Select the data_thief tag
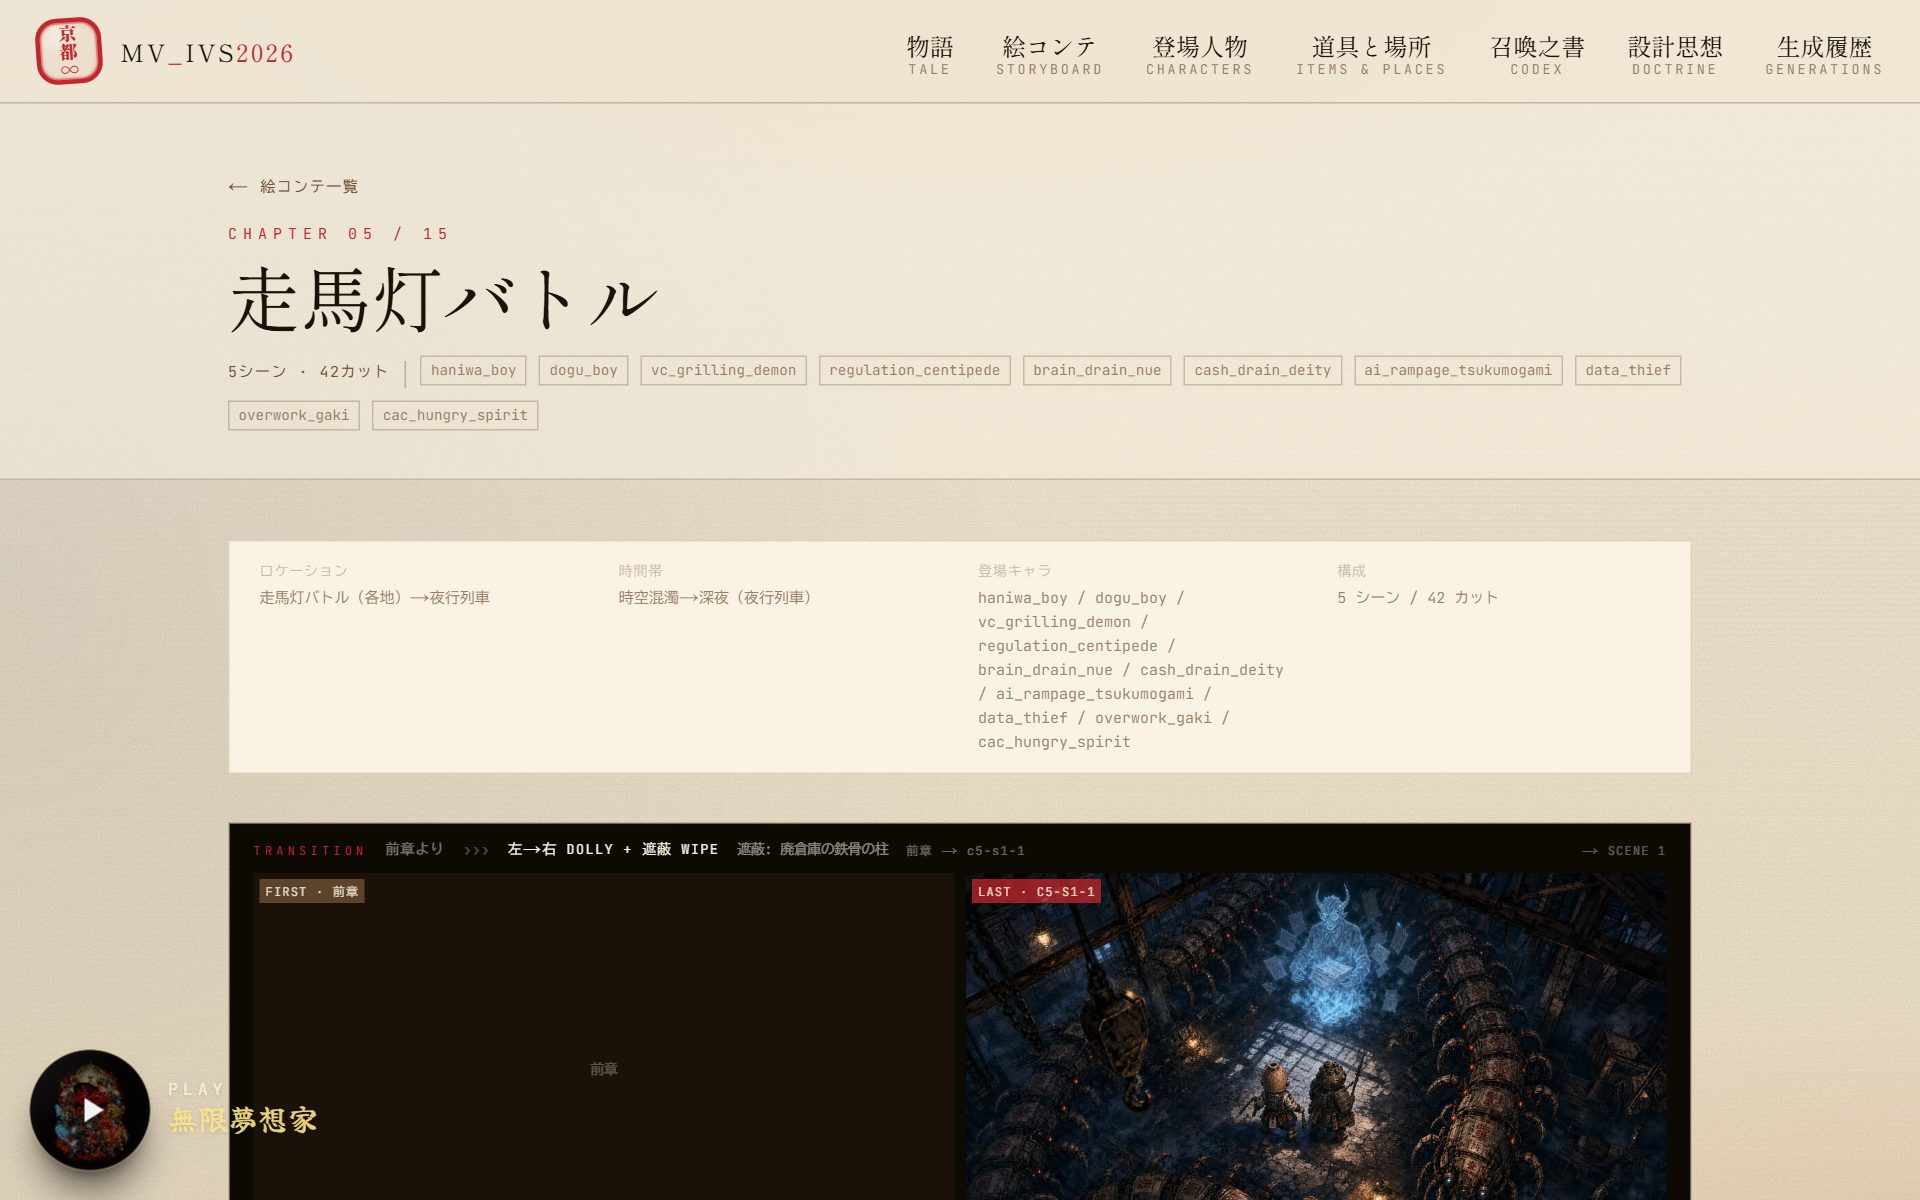Viewport: 1920px width, 1200px height. [x=1628, y=370]
